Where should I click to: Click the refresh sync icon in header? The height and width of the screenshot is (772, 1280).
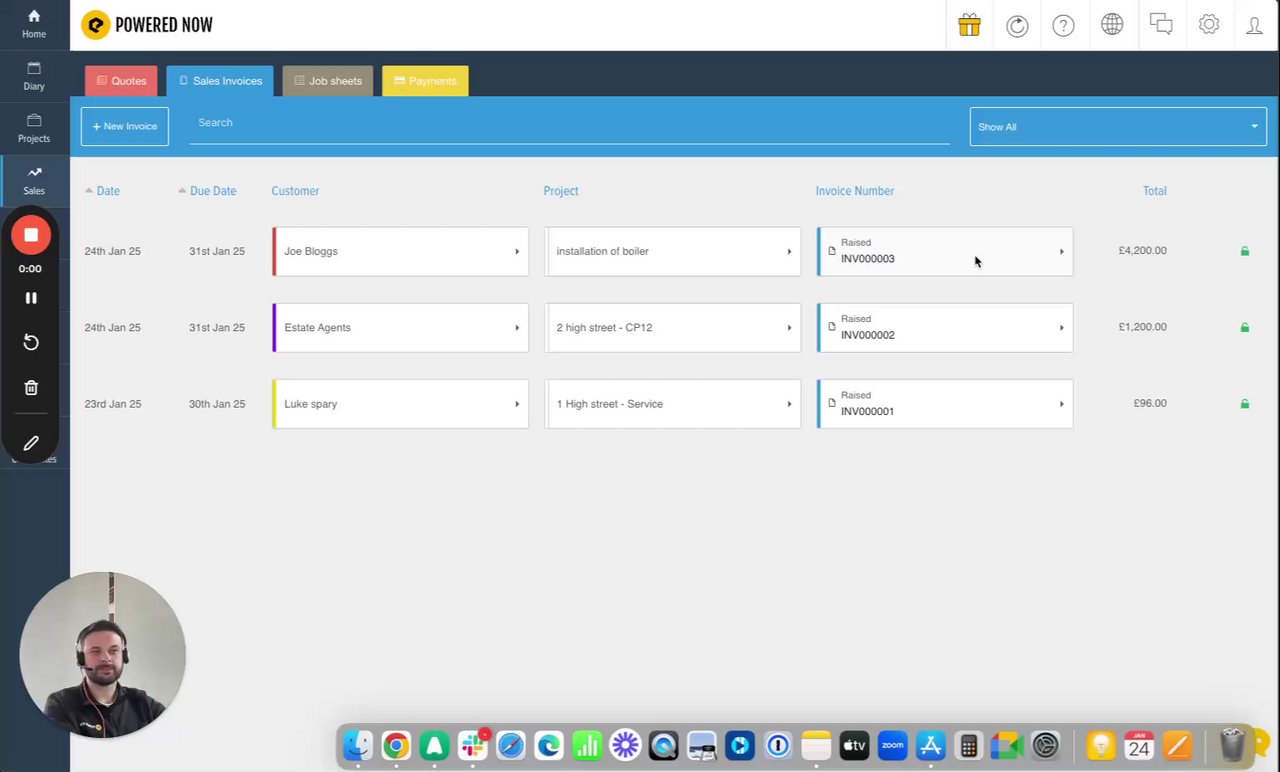click(1017, 26)
